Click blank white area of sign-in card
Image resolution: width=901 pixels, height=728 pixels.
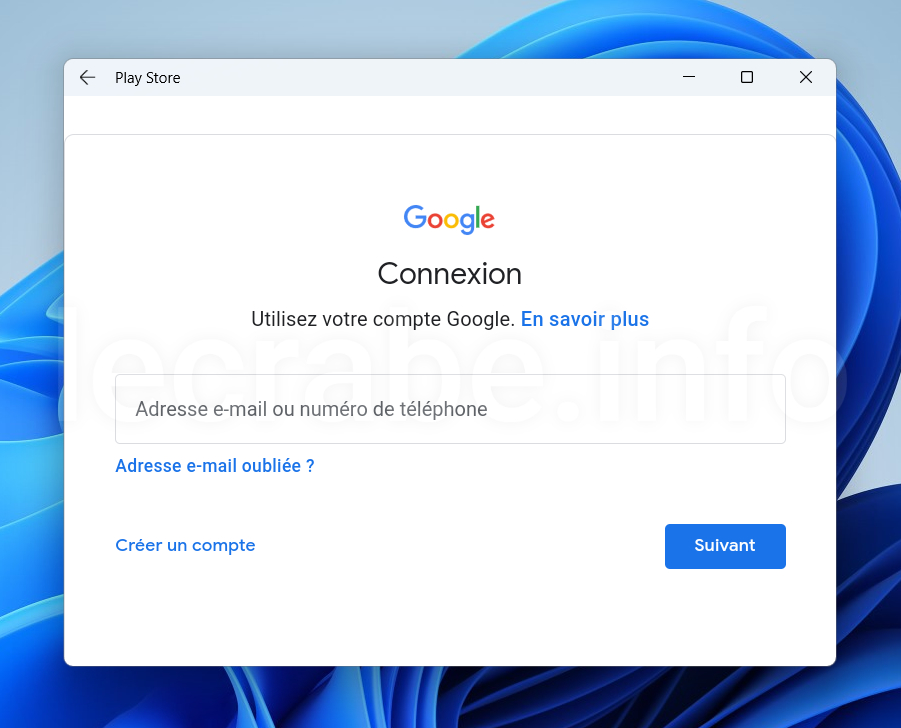click(448, 615)
